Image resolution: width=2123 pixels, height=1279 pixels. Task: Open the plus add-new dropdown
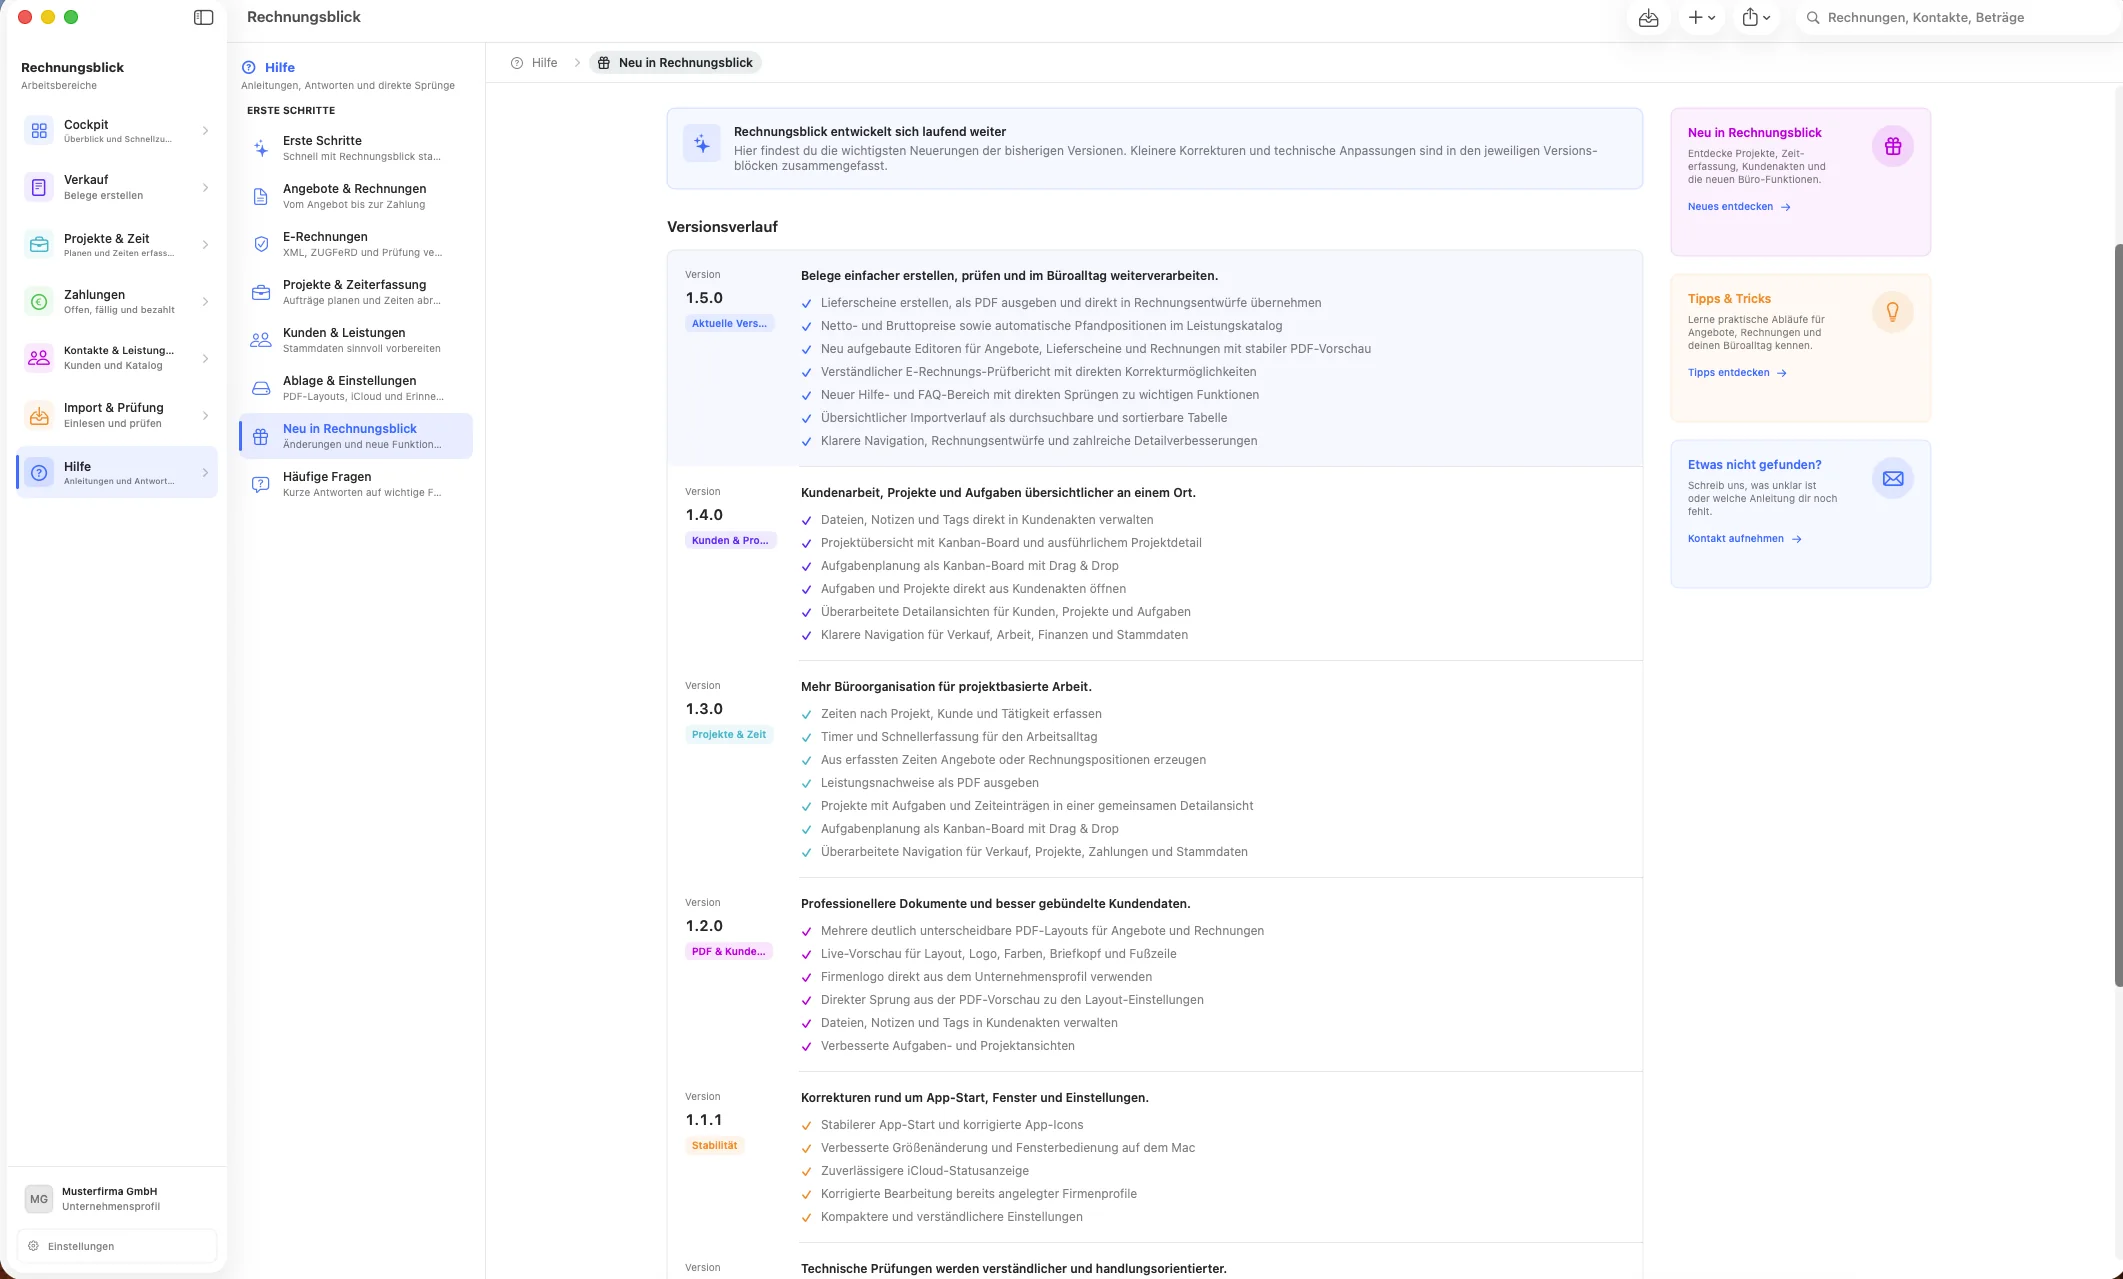point(1701,18)
